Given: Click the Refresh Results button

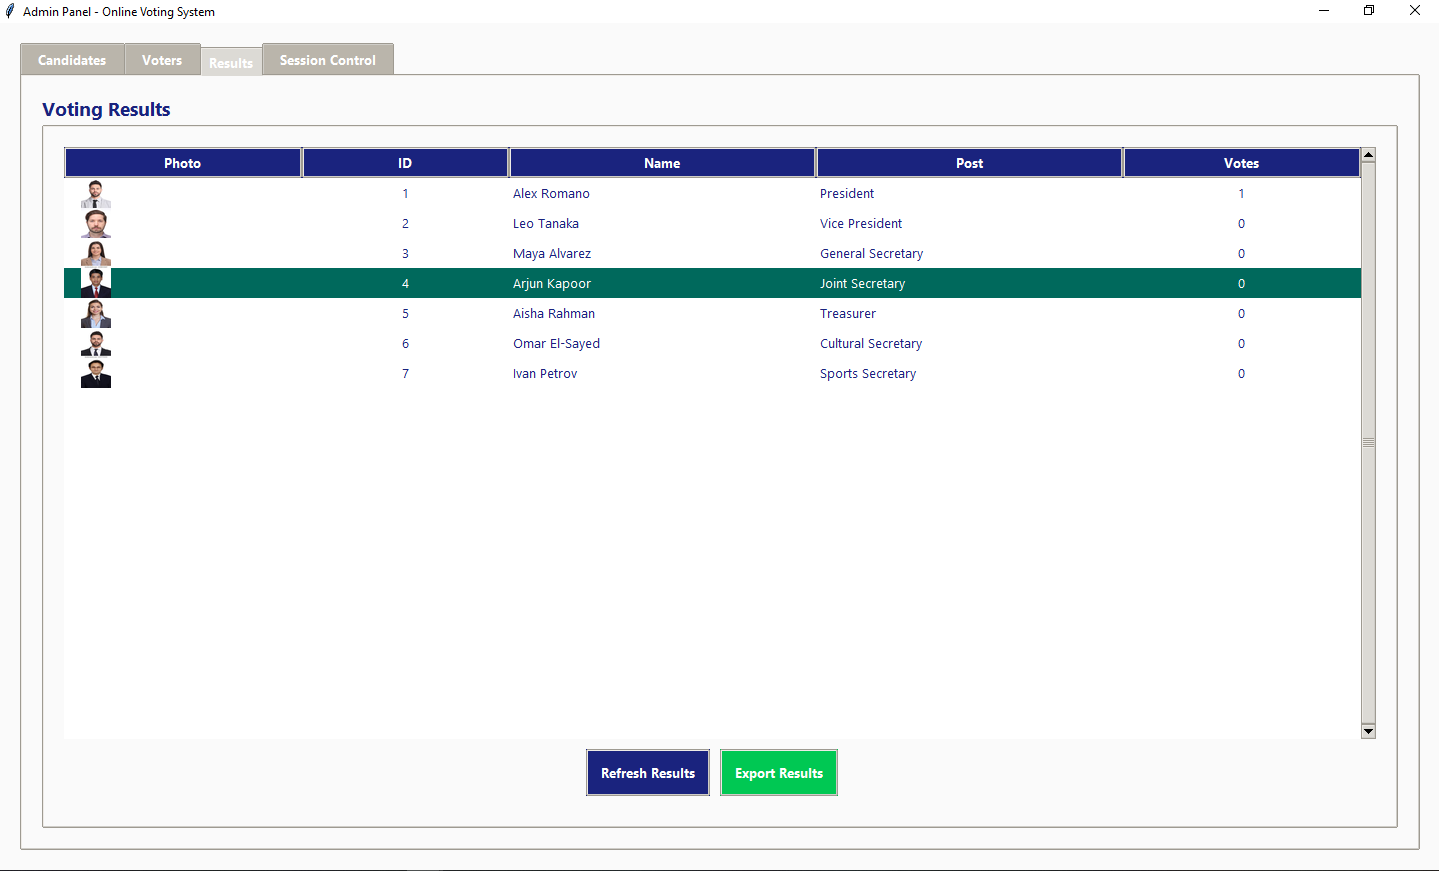Looking at the screenshot, I should 647,772.
